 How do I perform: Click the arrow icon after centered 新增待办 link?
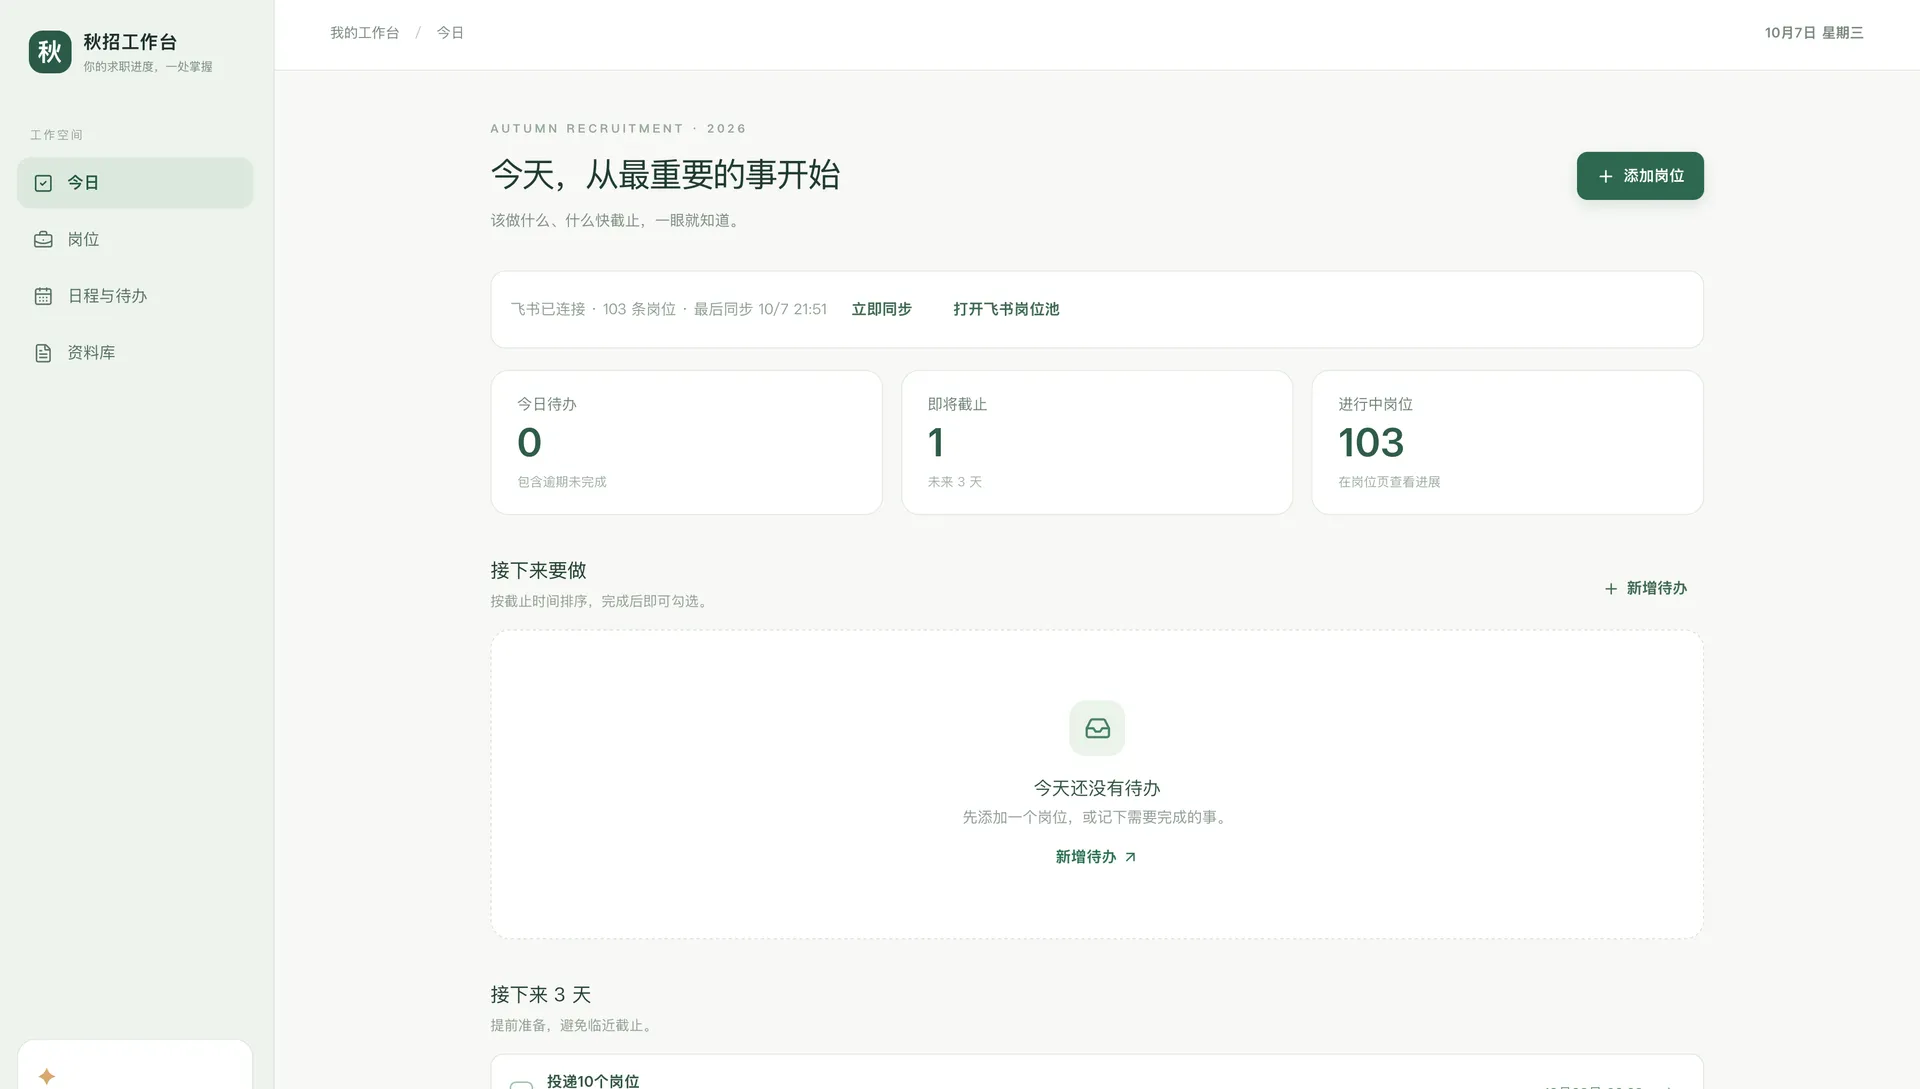(1130, 857)
